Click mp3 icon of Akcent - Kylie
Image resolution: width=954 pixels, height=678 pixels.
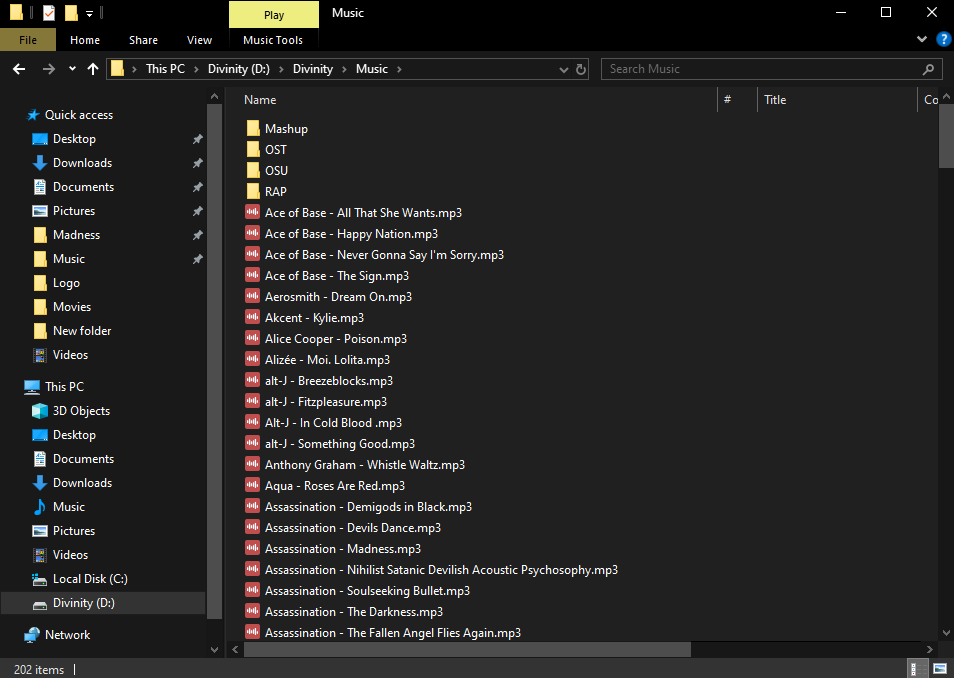point(252,318)
